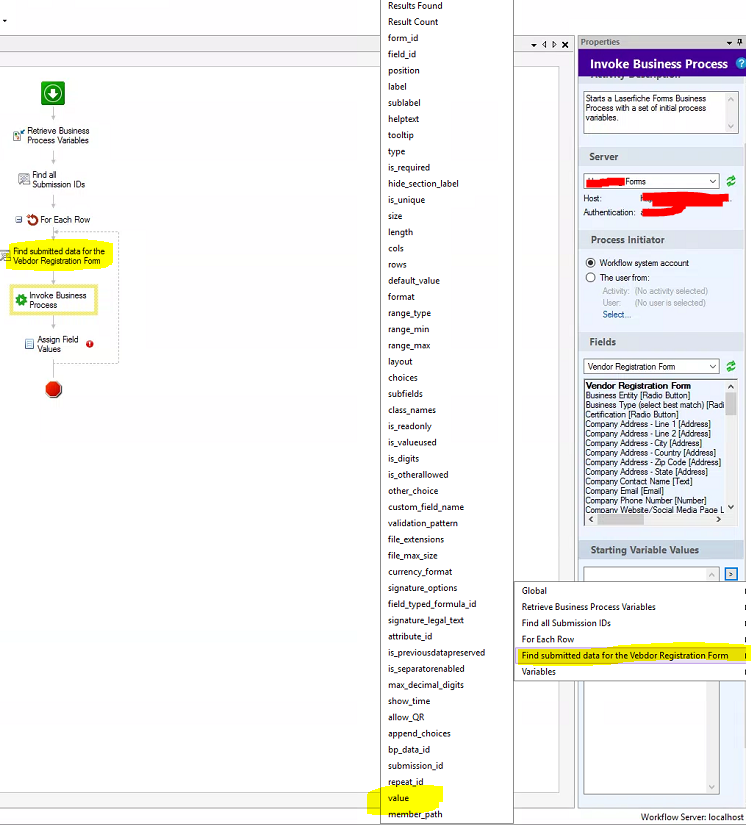
Task: Go to next tab with right arrow
Action: click(554, 45)
